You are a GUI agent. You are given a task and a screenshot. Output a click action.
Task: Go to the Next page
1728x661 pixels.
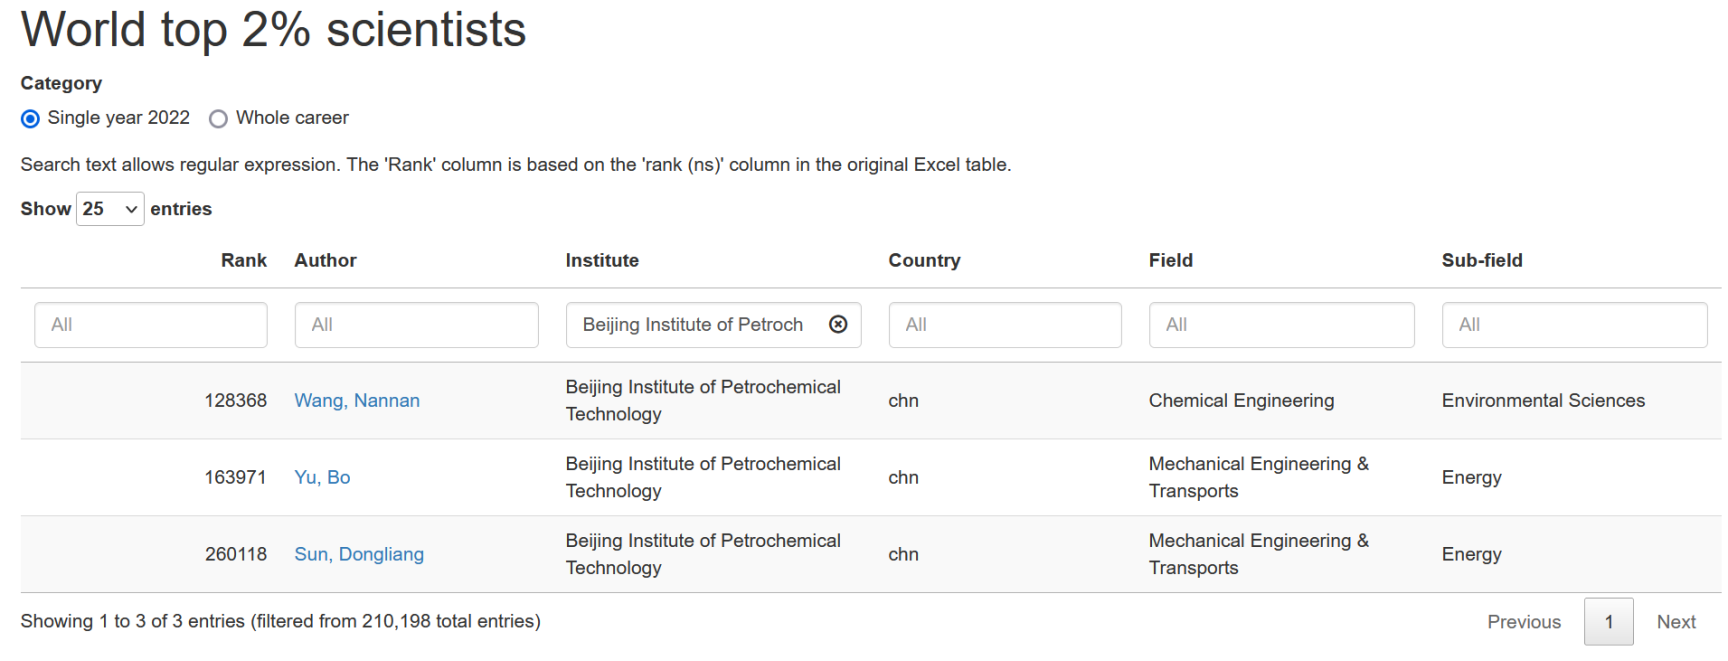point(1675,622)
